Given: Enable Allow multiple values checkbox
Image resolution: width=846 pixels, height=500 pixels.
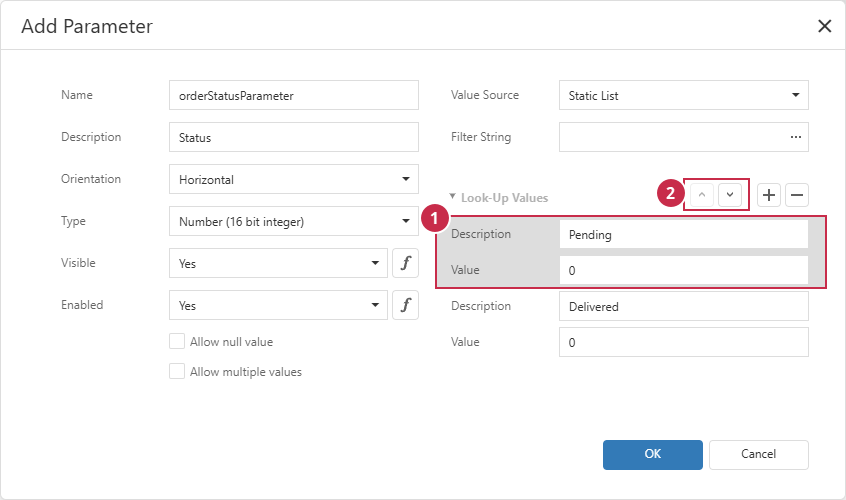Looking at the screenshot, I should 177,372.
